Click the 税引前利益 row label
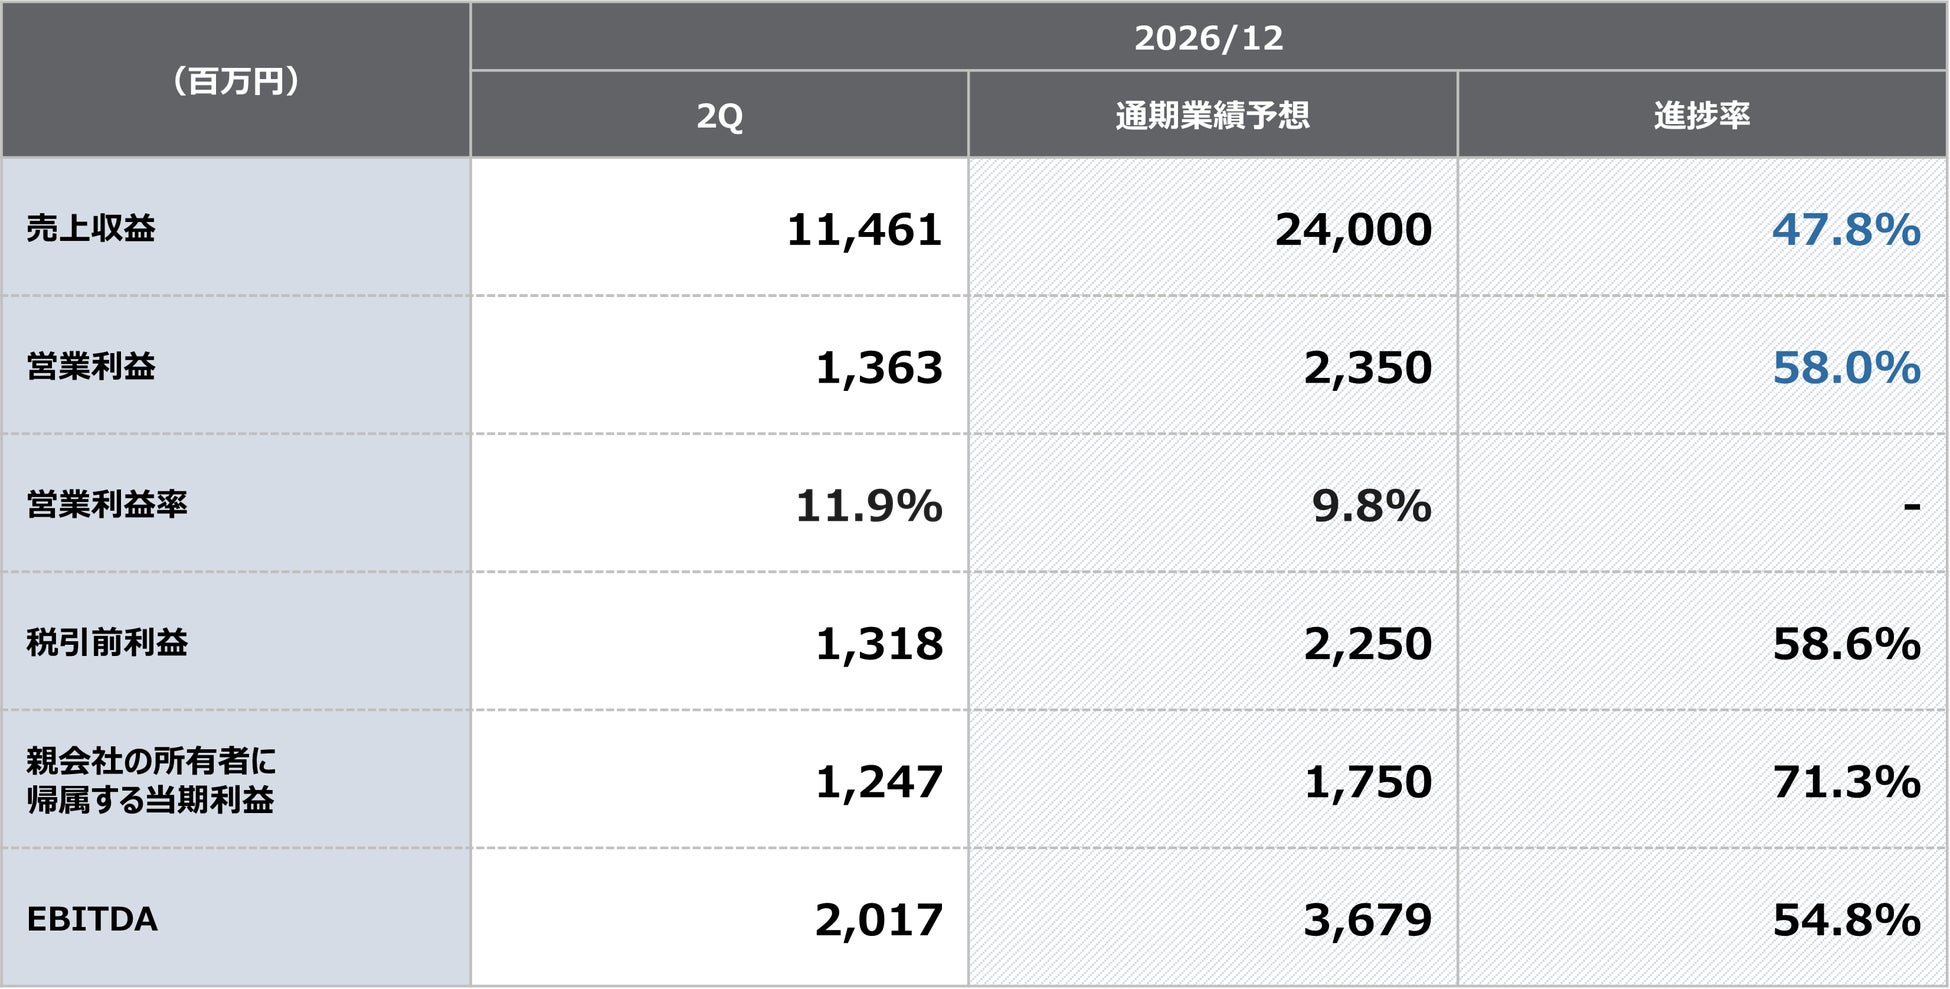This screenshot has height=989, width=1950. 107,643
